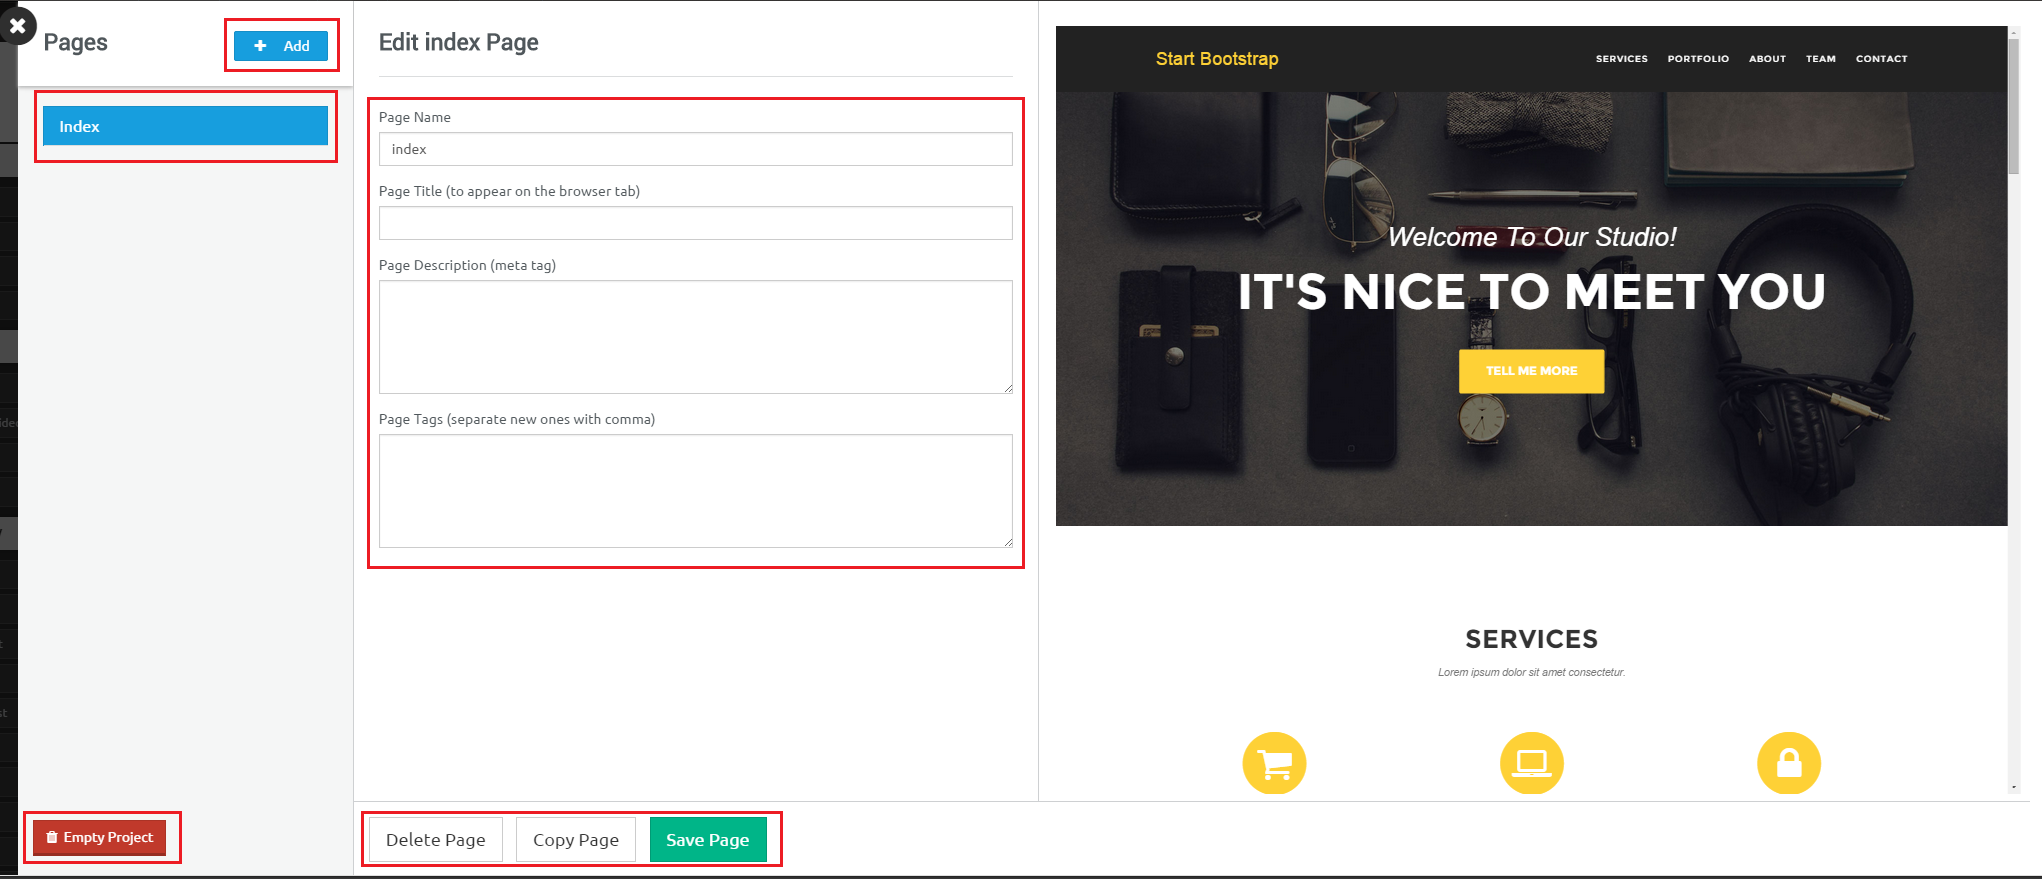
Task: Open the Portfolio nav item
Action: (1697, 59)
